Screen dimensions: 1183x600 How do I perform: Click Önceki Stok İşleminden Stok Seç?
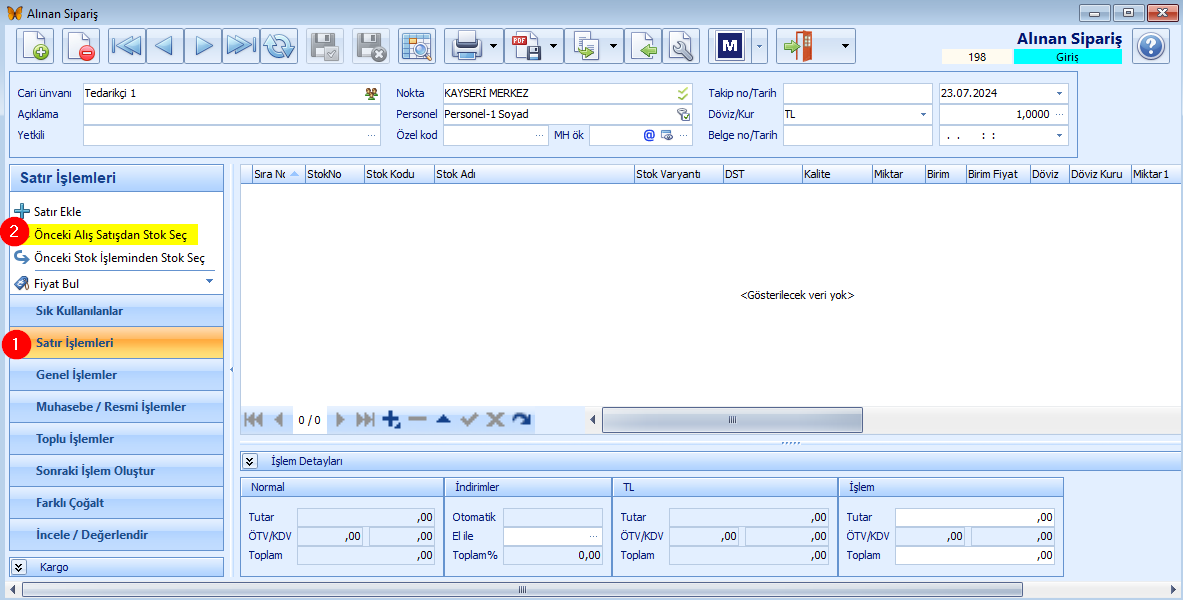pos(119,258)
